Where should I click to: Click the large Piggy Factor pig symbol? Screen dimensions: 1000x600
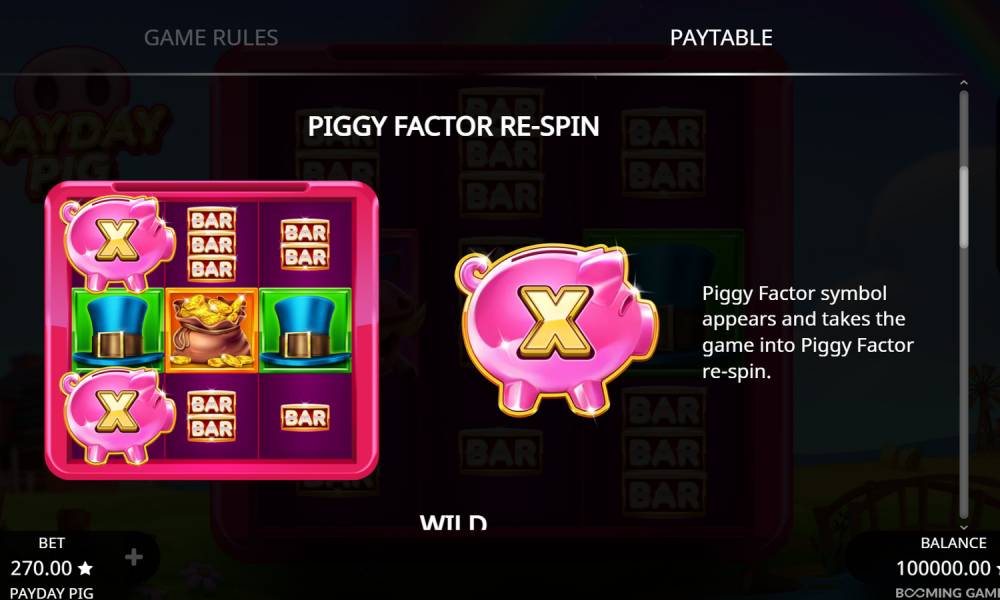(x=556, y=329)
